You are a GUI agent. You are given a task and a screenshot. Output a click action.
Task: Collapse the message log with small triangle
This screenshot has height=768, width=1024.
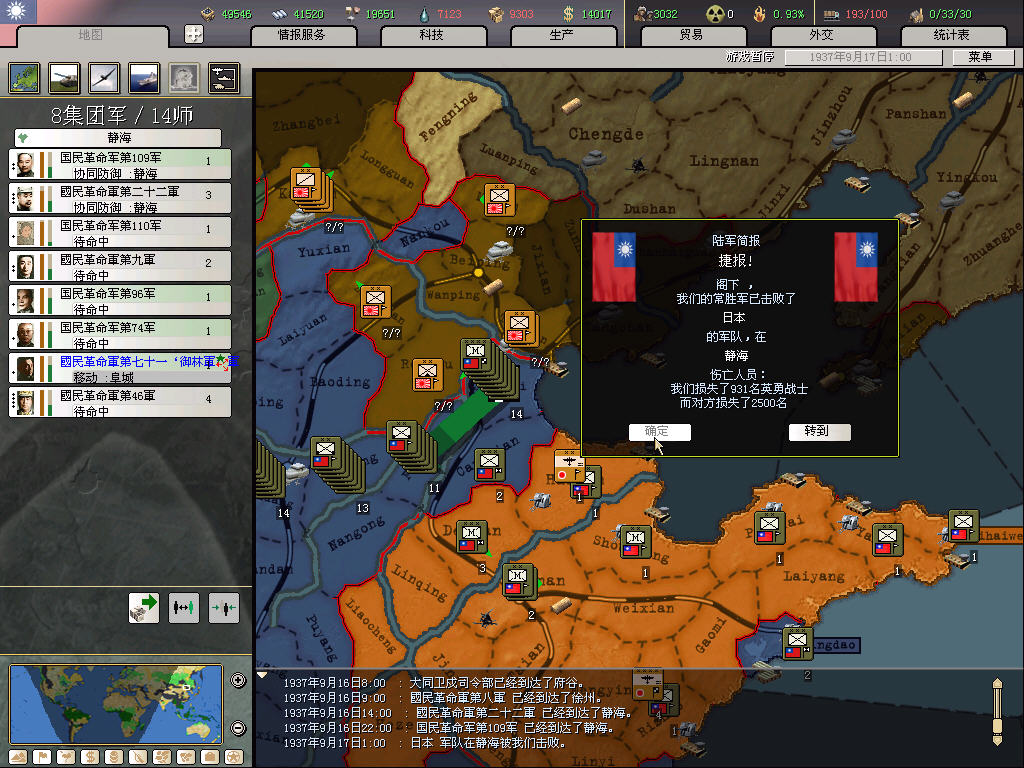pyautogui.click(x=262, y=675)
